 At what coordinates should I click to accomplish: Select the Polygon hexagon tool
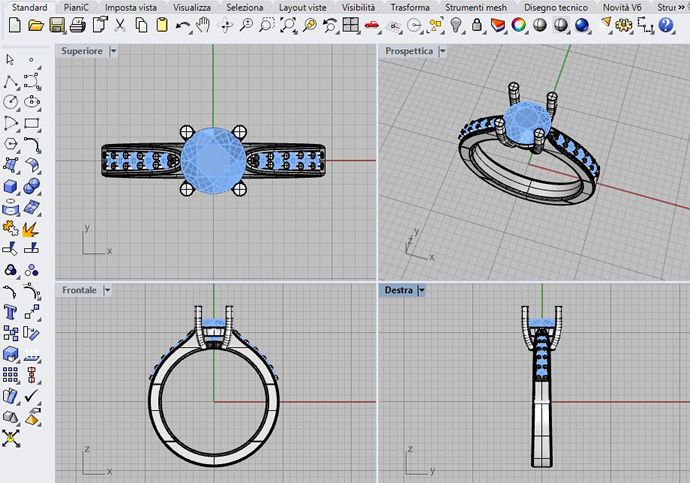[10, 144]
